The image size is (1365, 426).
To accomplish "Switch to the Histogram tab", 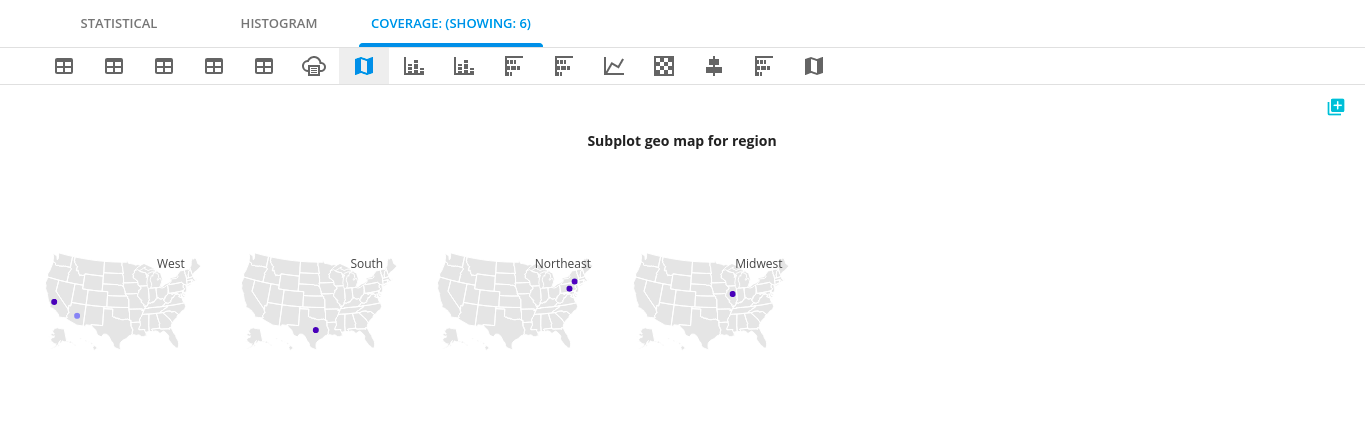I will coord(279,23).
